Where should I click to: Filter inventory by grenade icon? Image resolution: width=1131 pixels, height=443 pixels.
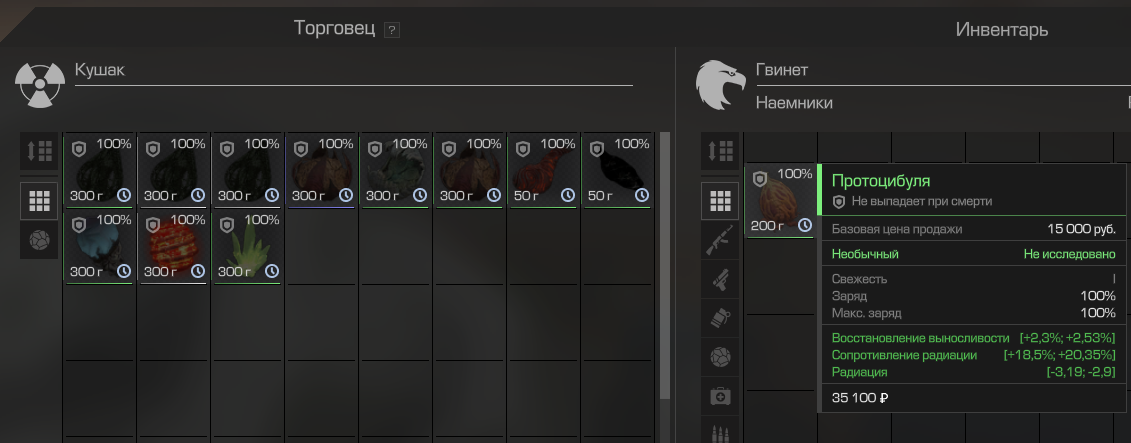pyautogui.click(x=720, y=318)
